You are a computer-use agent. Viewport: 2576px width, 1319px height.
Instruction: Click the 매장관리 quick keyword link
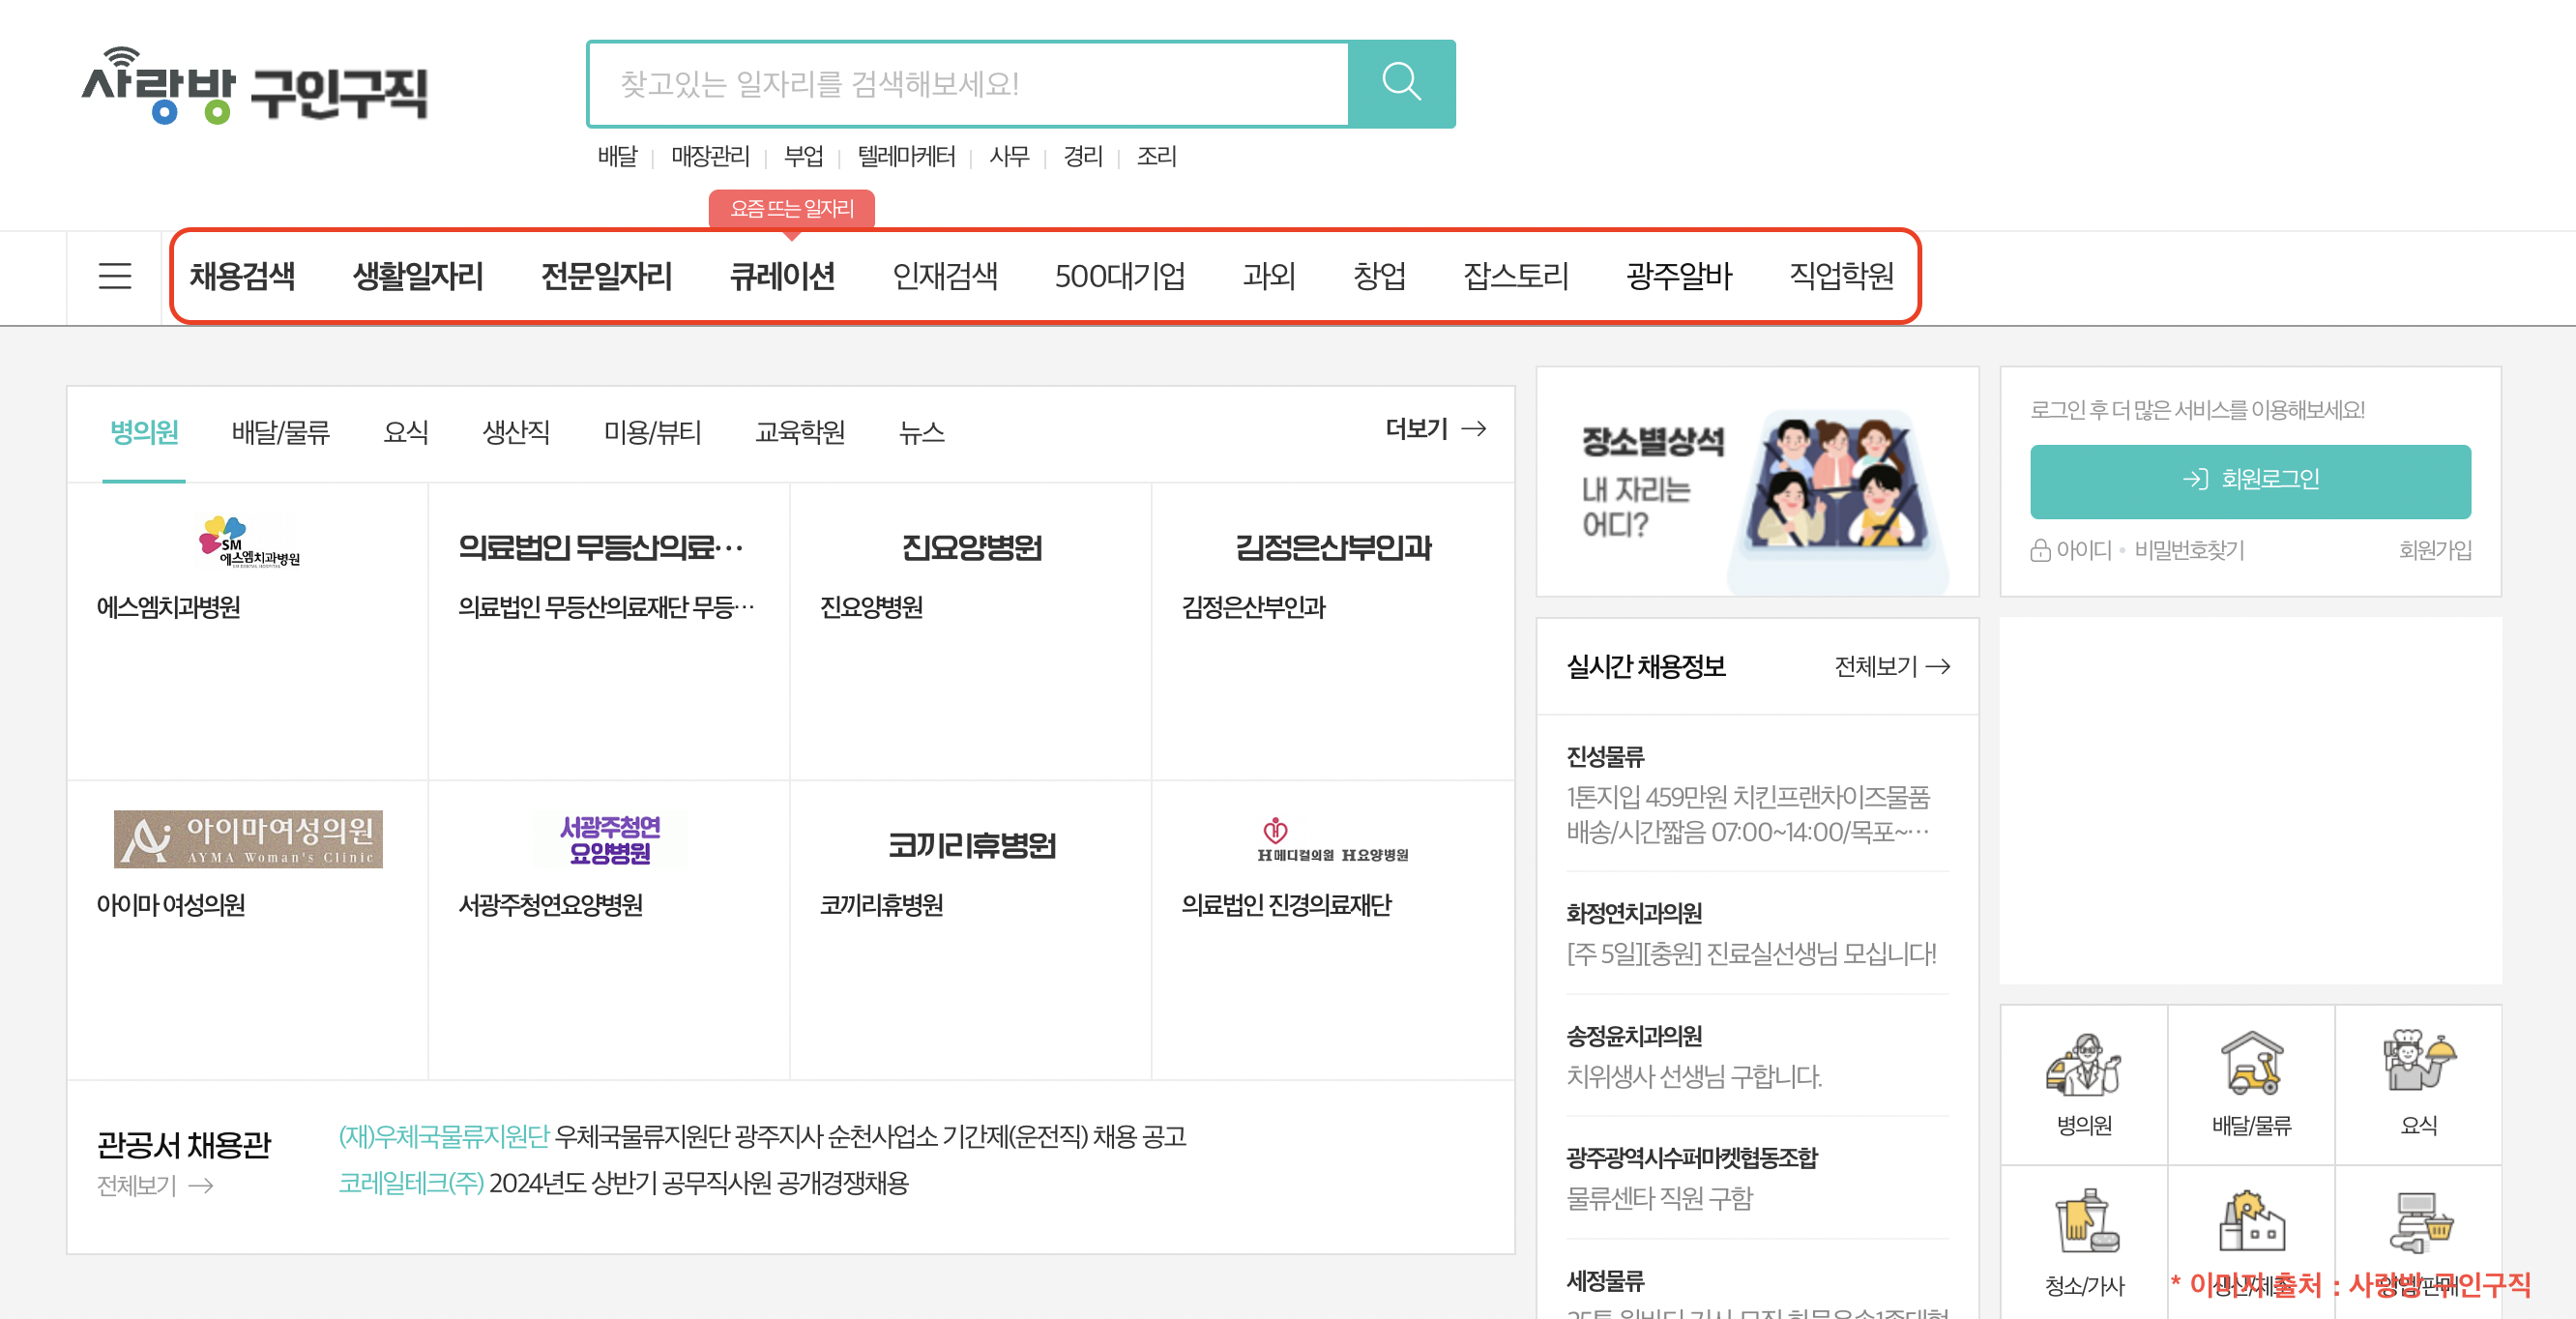pos(710,156)
